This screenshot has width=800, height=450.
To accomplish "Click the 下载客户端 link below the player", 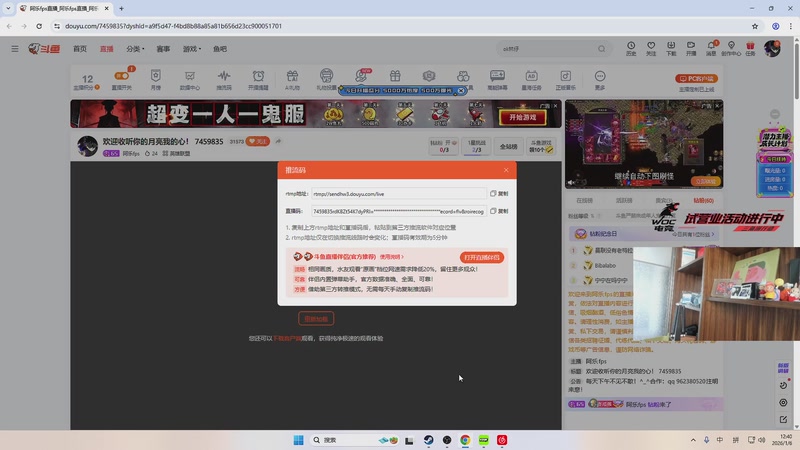I will 287,338.
